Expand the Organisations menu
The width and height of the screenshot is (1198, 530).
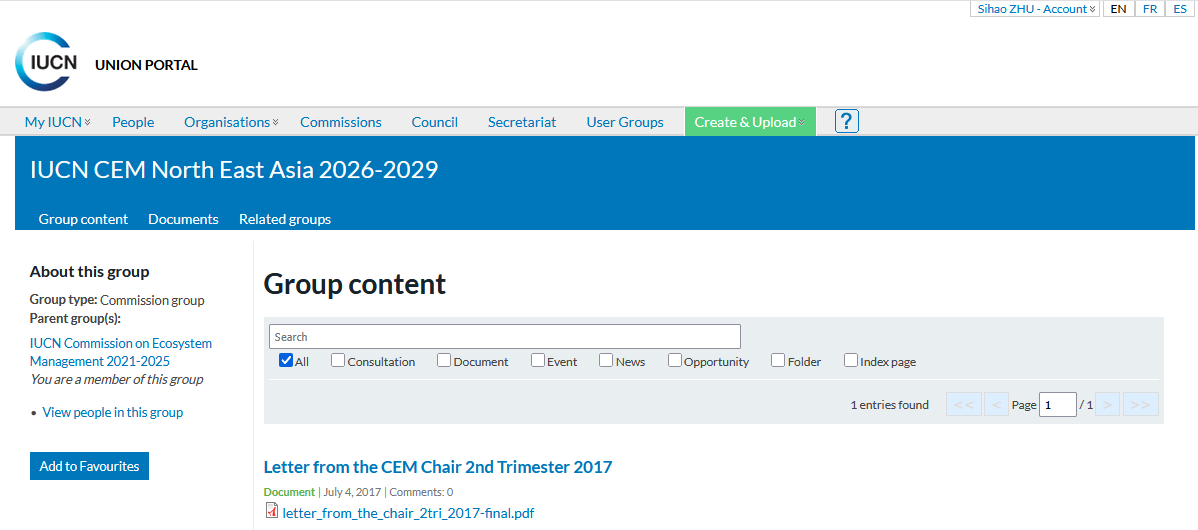(231, 122)
